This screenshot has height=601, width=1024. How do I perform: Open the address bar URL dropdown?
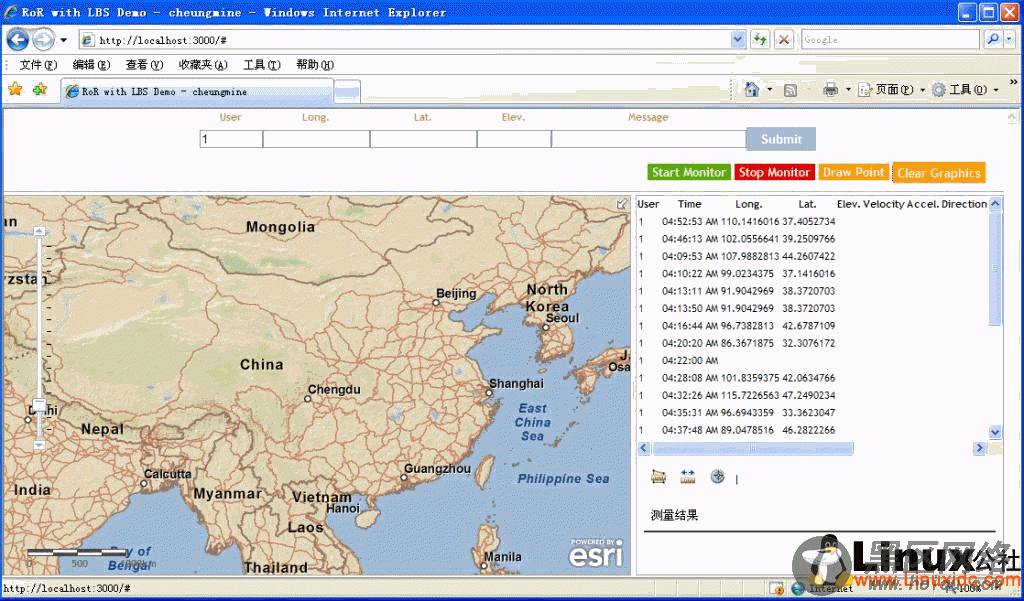coord(738,40)
